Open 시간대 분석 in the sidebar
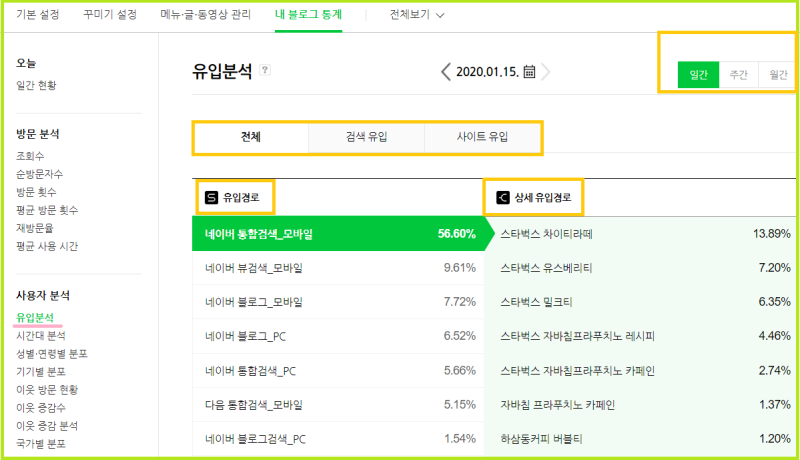The width and height of the screenshot is (800, 460). click(41, 336)
